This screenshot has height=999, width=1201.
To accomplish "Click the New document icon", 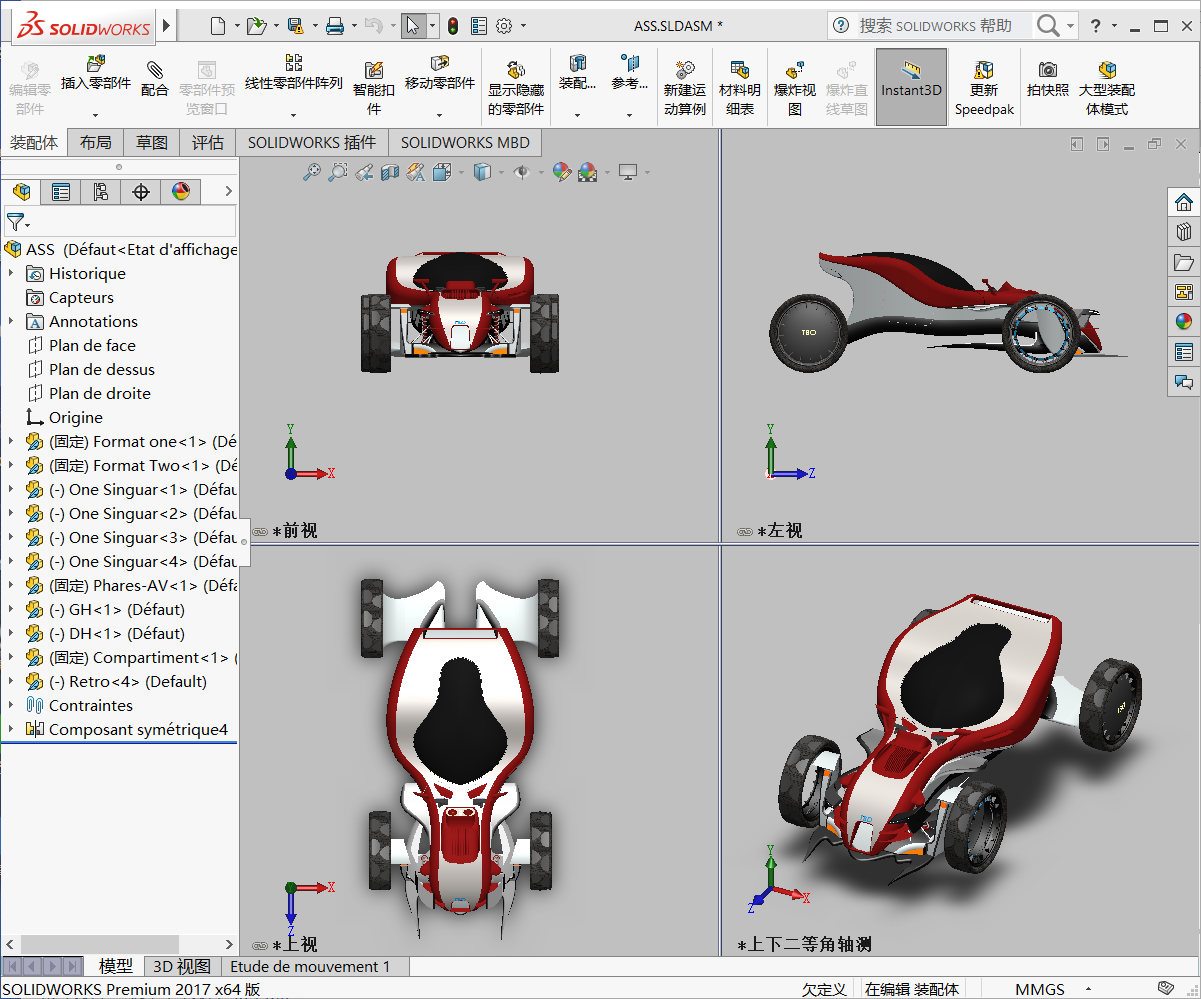I will [217, 26].
